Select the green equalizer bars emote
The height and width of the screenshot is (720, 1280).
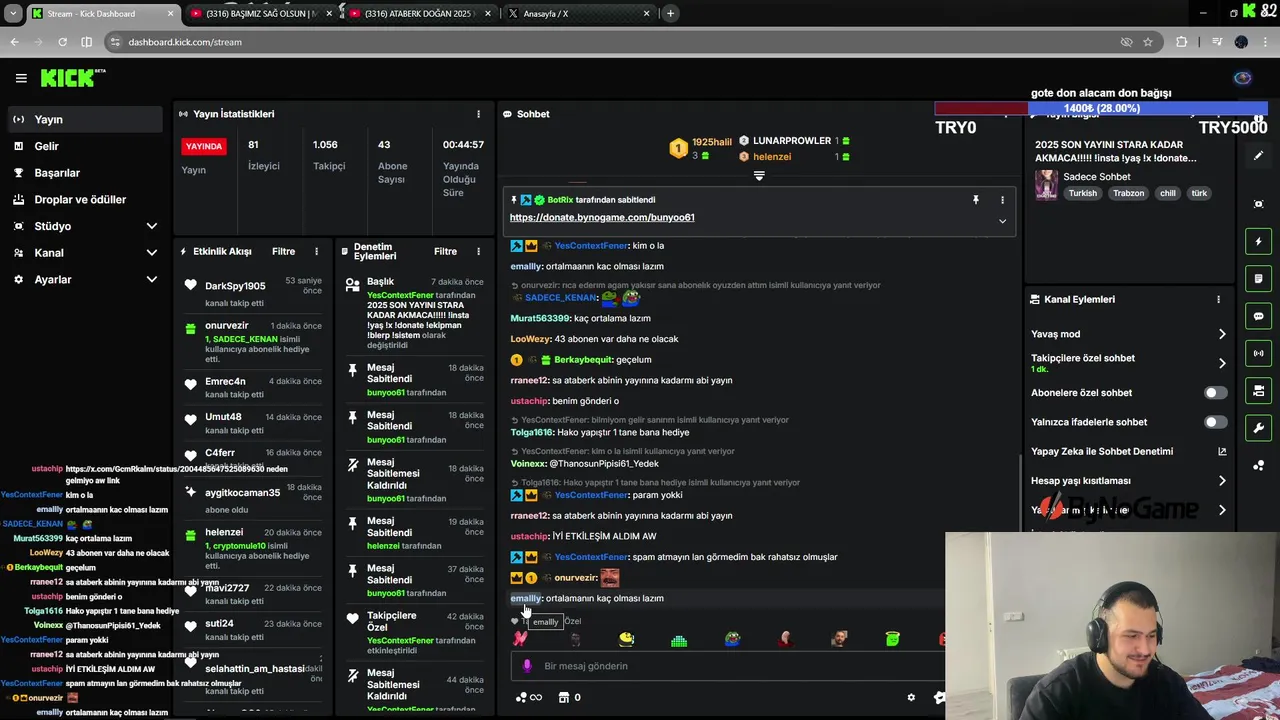tap(679, 639)
